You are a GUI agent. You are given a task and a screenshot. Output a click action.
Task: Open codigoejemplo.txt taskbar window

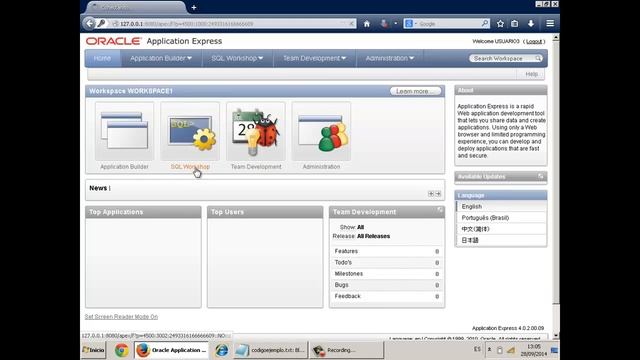coord(271,350)
